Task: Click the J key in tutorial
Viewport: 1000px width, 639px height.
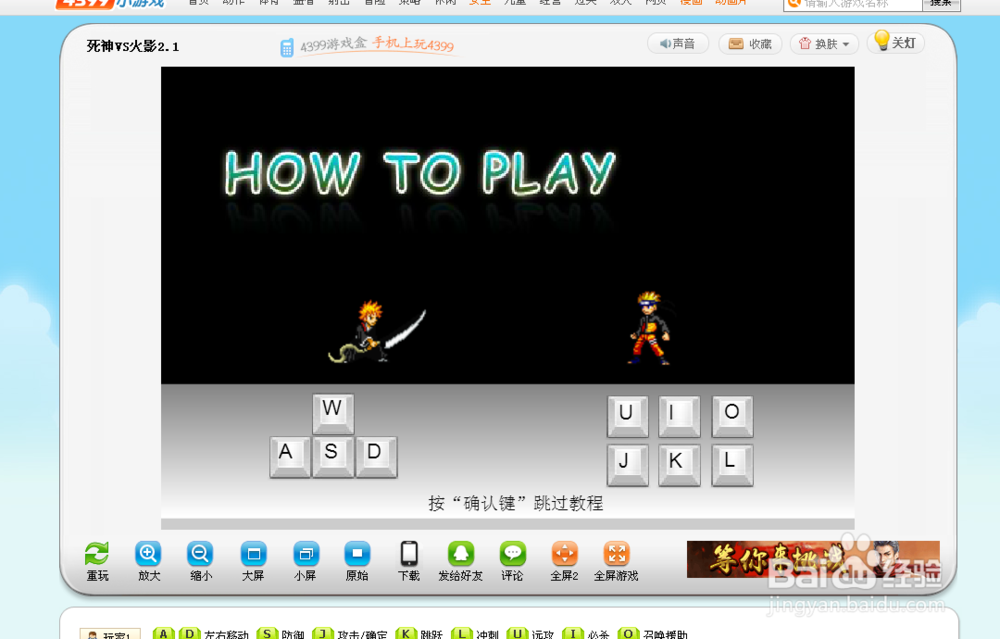Action: pos(628,465)
